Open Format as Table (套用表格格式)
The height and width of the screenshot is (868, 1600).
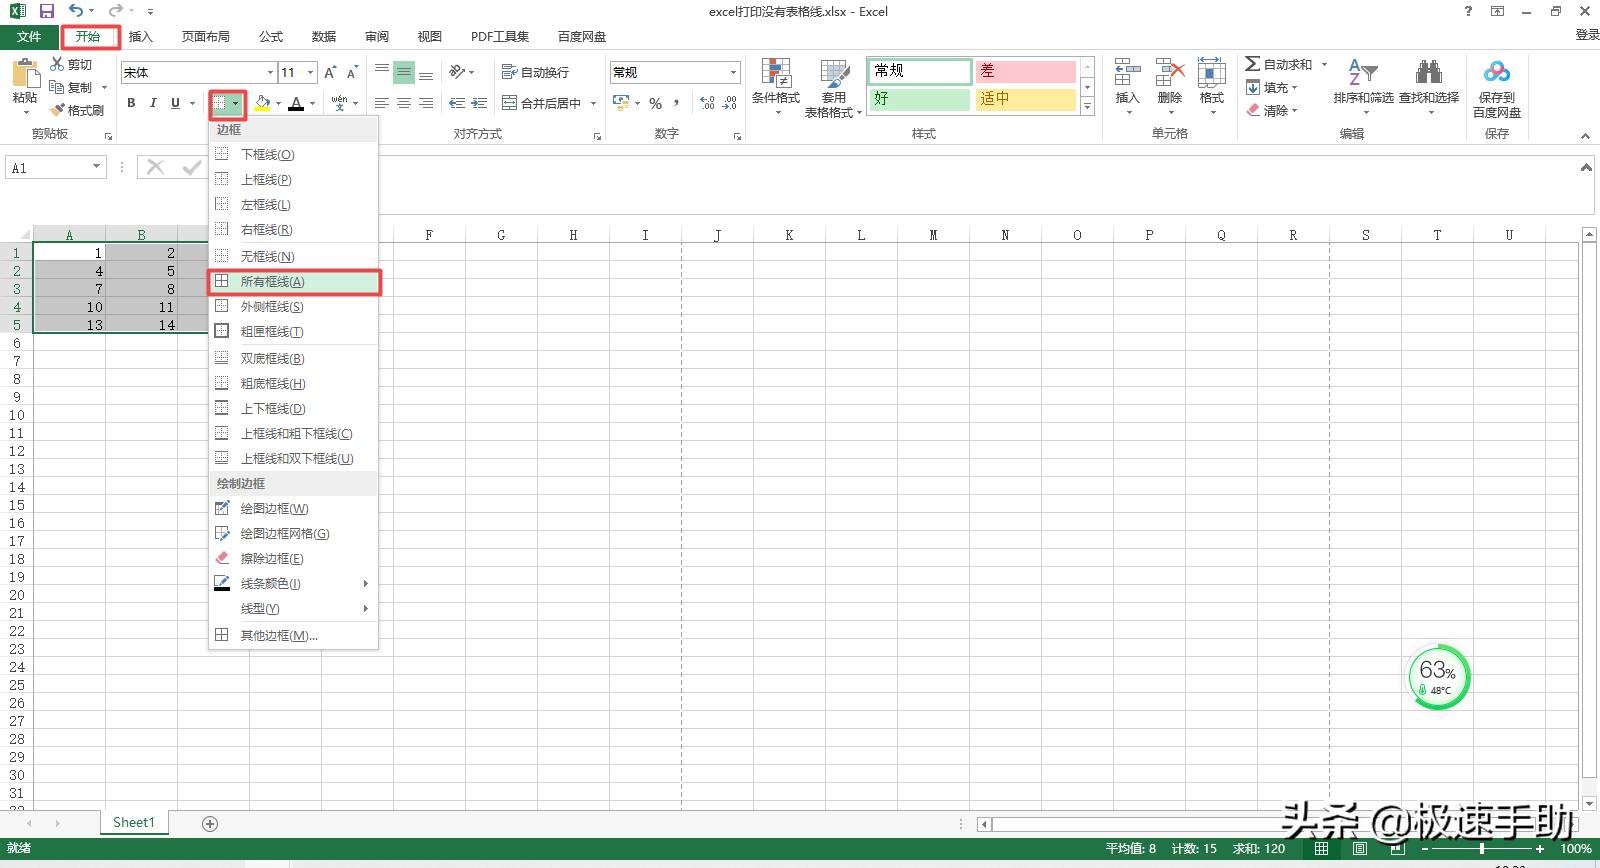coord(834,87)
